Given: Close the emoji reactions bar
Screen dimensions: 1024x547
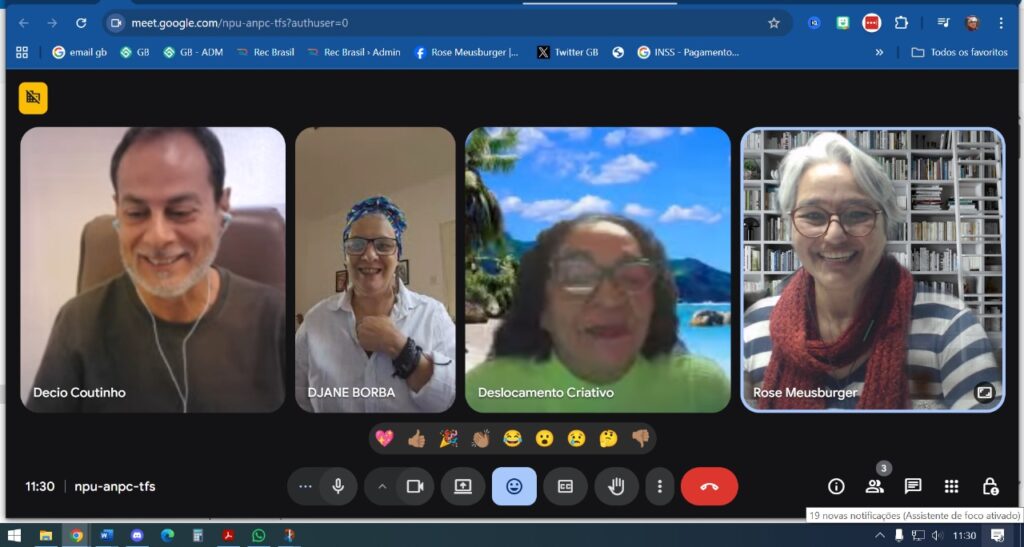Looking at the screenshot, I should pyautogui.click(x=515, y=486).
